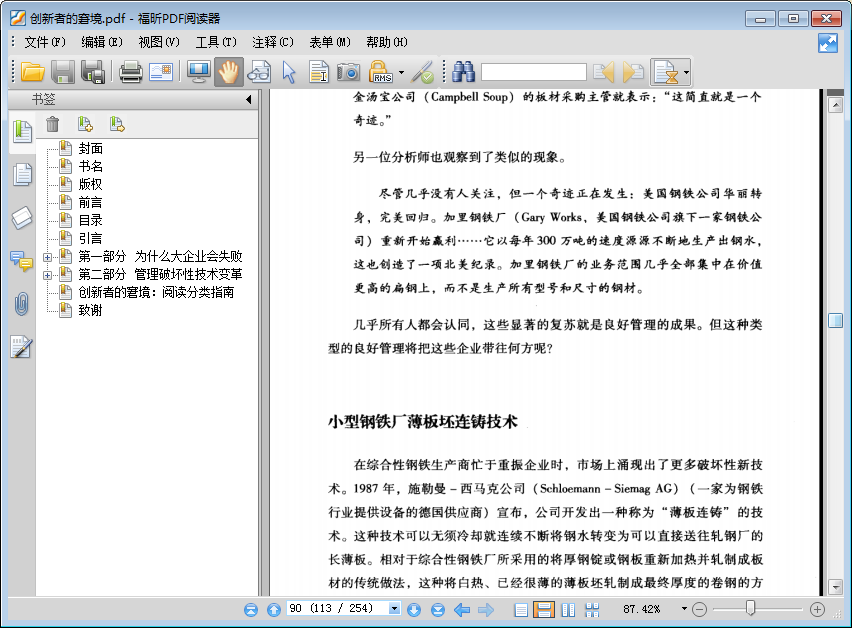852x628 pixels.
Task: Go to next page button
Action: click(x=414, y=610)
